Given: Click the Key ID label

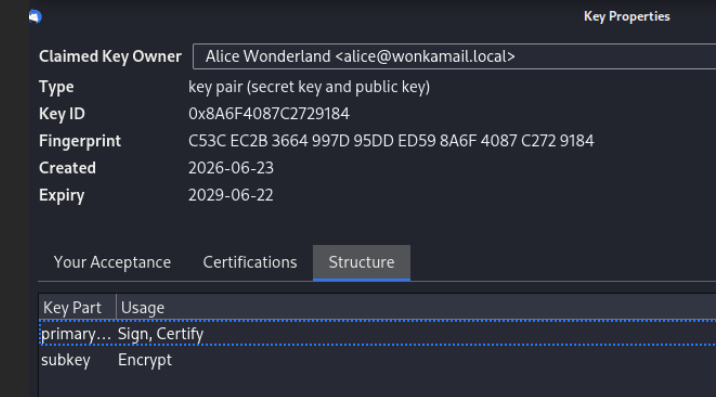Looking at the screenshot, I should point(62,114).
